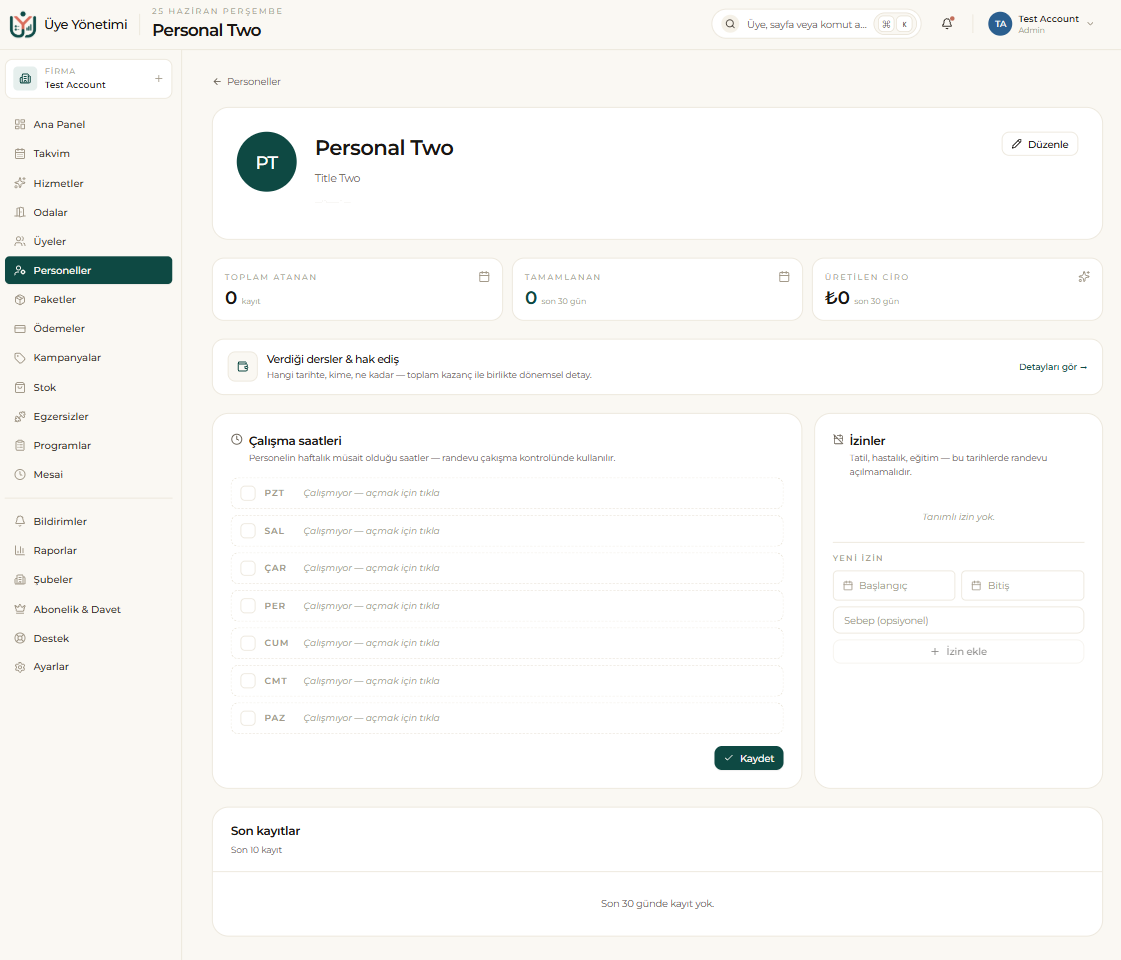
Task: Open the notifications bell icon
Action: click(947, 24)
